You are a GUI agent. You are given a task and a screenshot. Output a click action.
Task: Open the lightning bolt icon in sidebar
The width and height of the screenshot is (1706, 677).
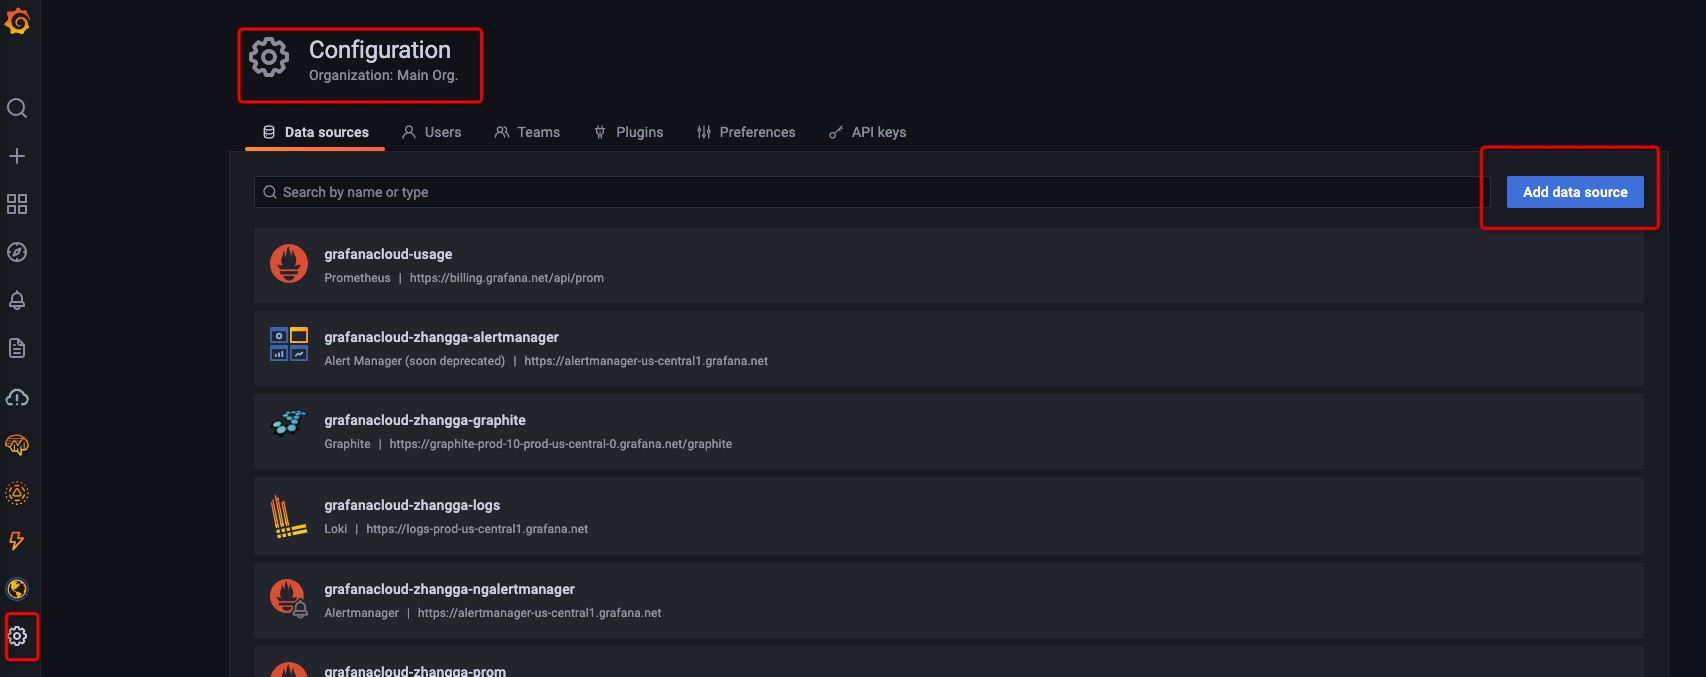tap(17, 541)
